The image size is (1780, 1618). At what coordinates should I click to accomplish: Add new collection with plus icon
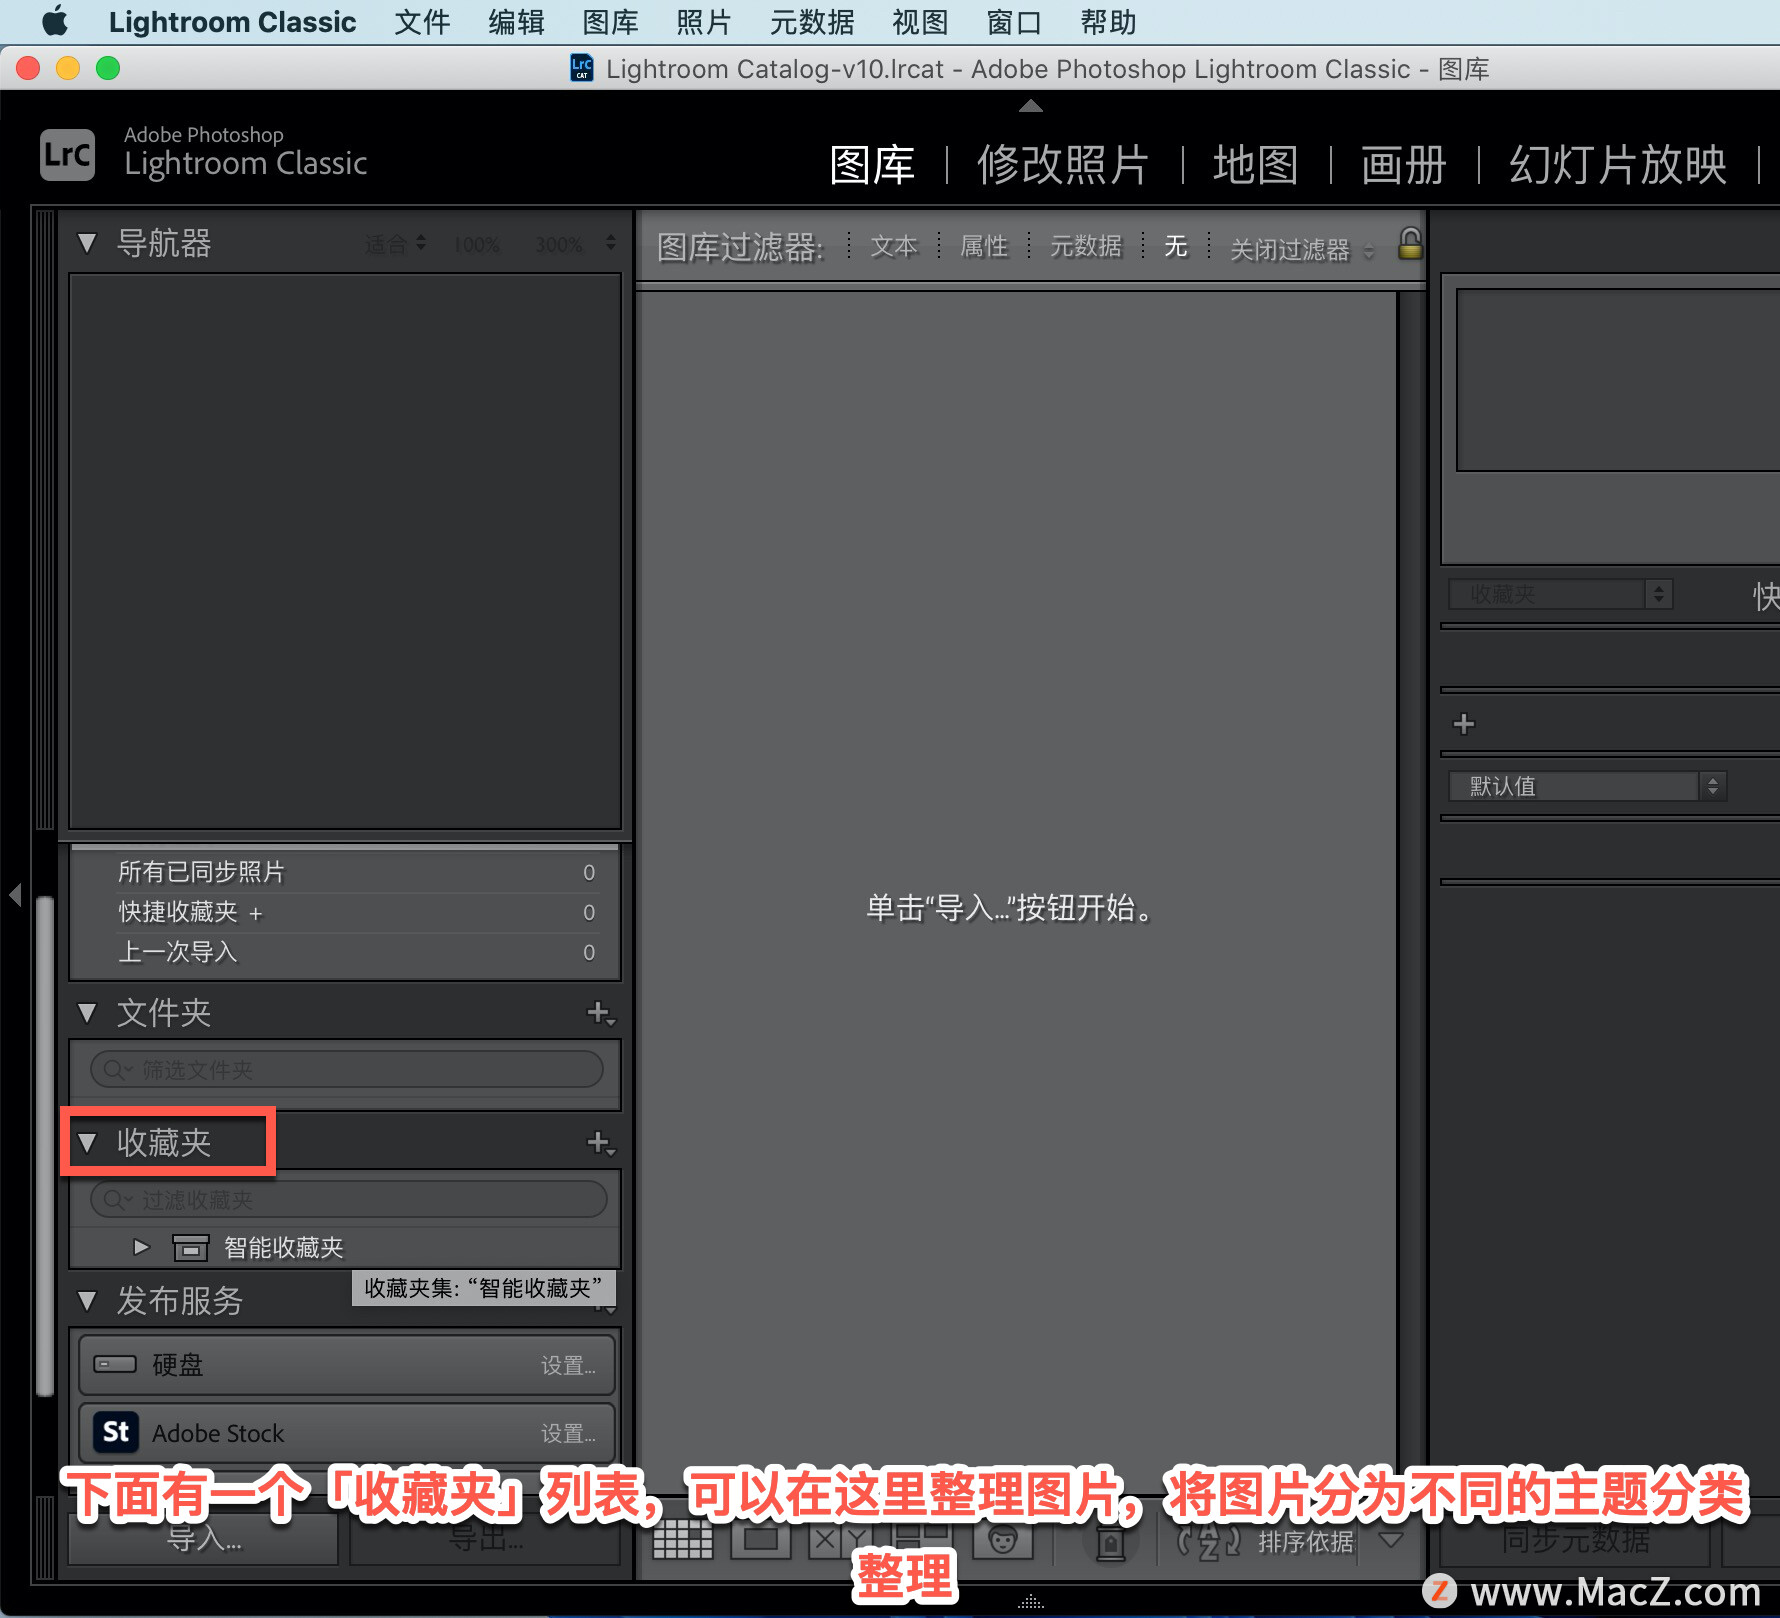click(600, 1142)
